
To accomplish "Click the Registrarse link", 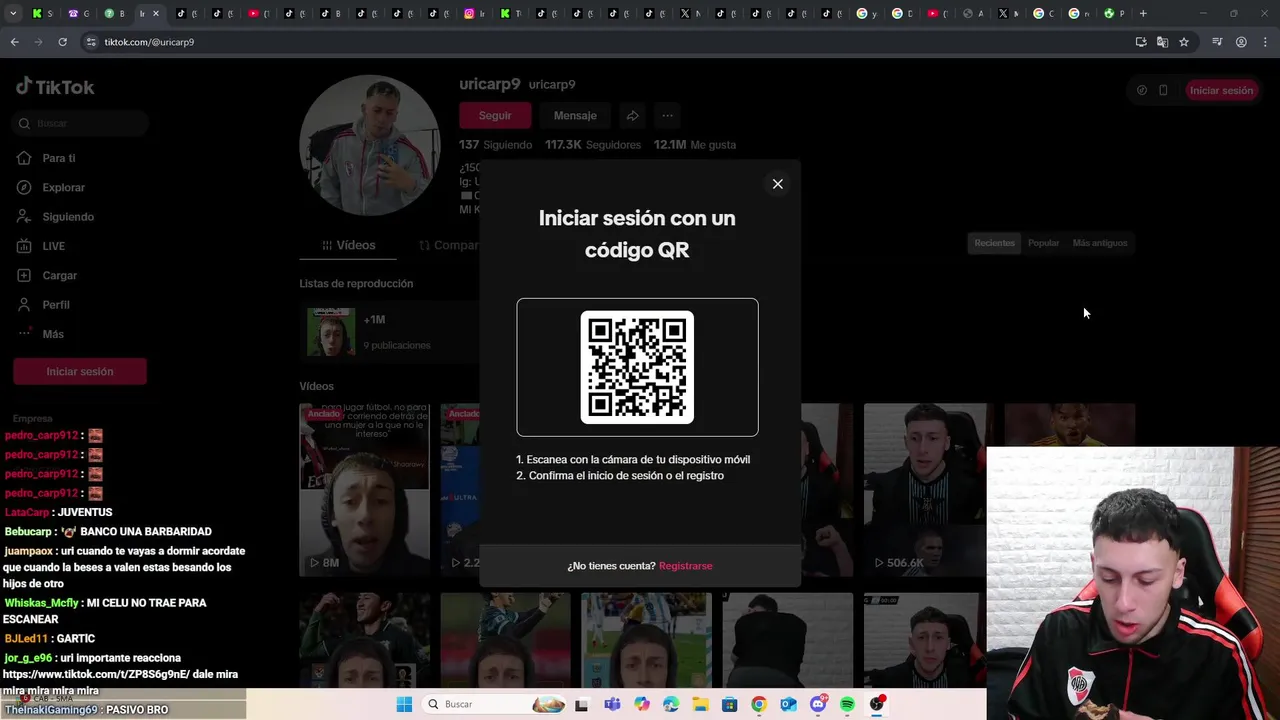I will (686, 566).
